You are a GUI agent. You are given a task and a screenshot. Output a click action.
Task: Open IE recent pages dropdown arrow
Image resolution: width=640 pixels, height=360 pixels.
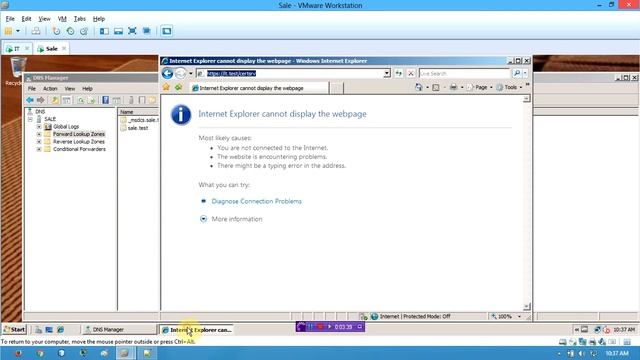tap(191, 73)
